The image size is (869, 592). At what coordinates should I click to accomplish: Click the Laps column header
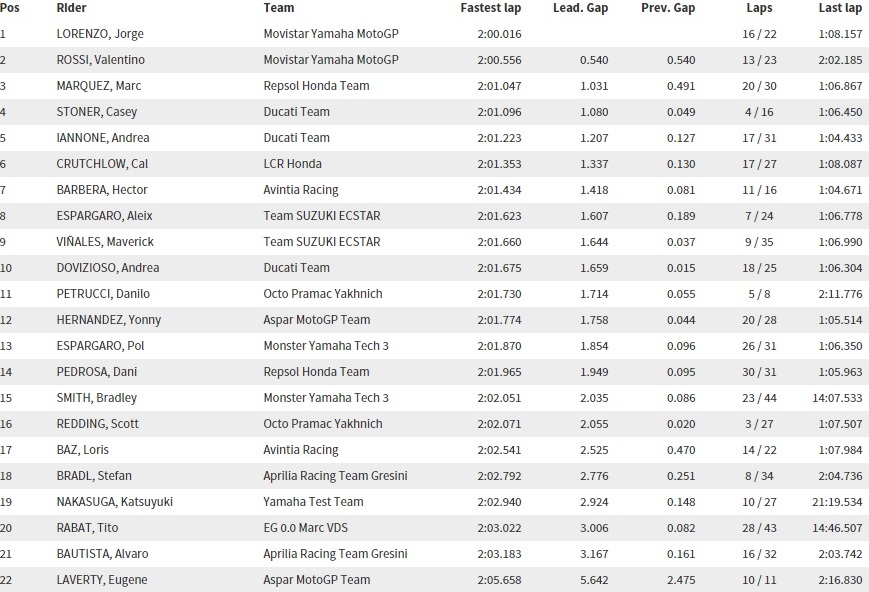point(759,8)
